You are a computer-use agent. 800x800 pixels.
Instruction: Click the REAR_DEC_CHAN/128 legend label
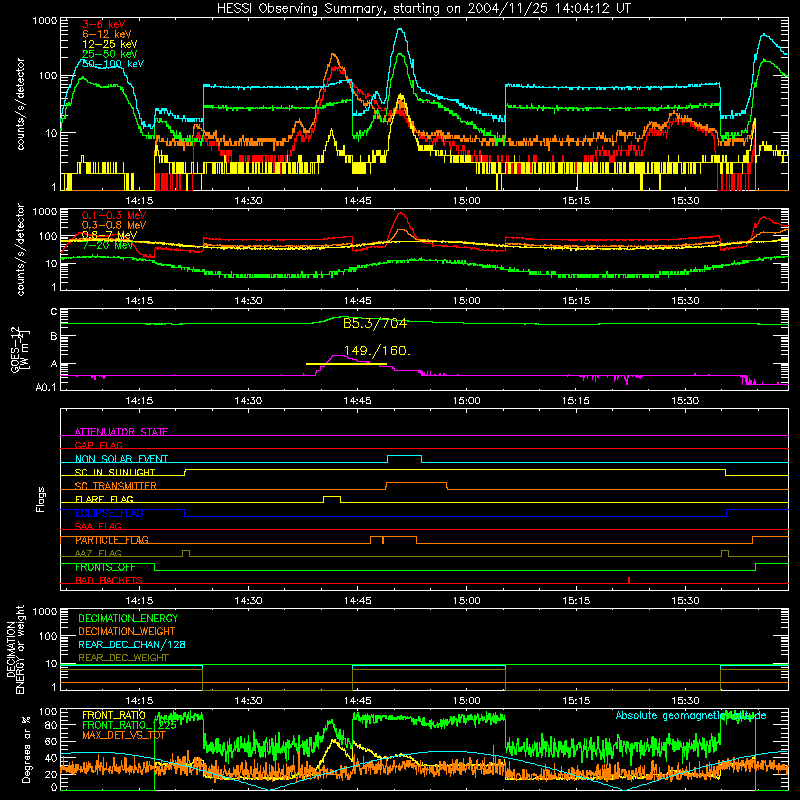132,644
